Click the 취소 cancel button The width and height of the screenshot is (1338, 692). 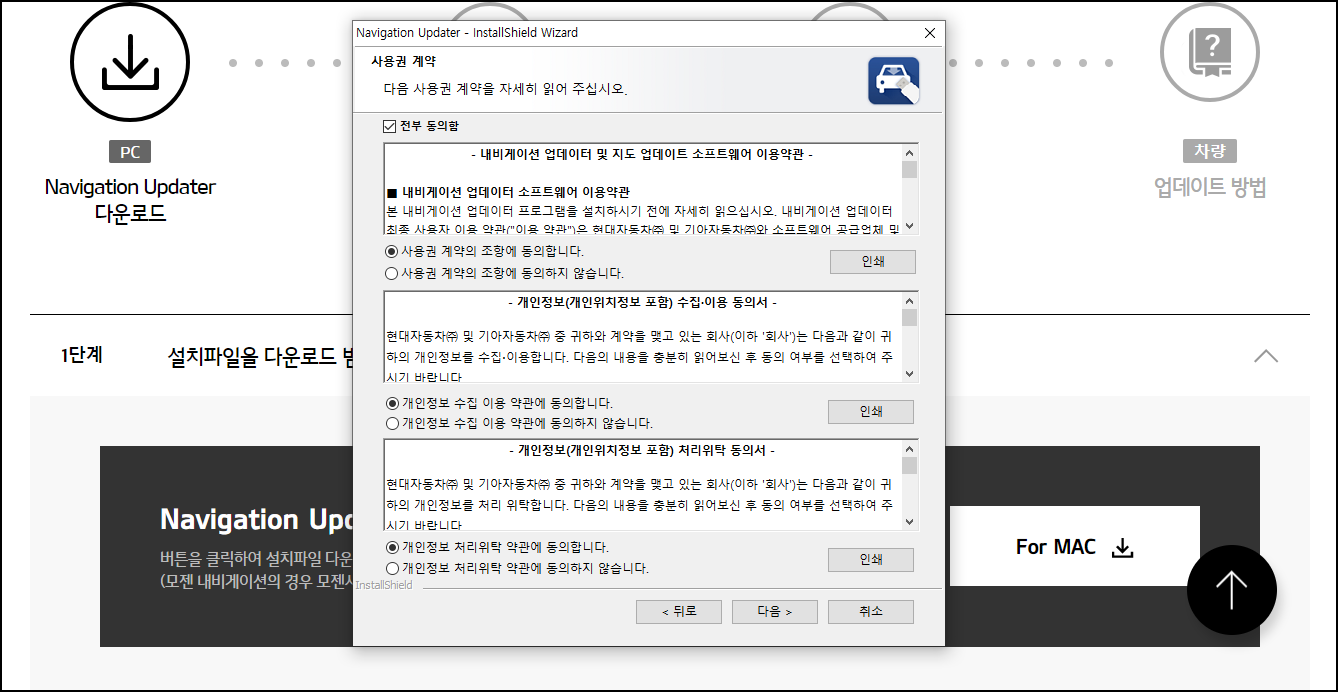[x=870, y=612]
